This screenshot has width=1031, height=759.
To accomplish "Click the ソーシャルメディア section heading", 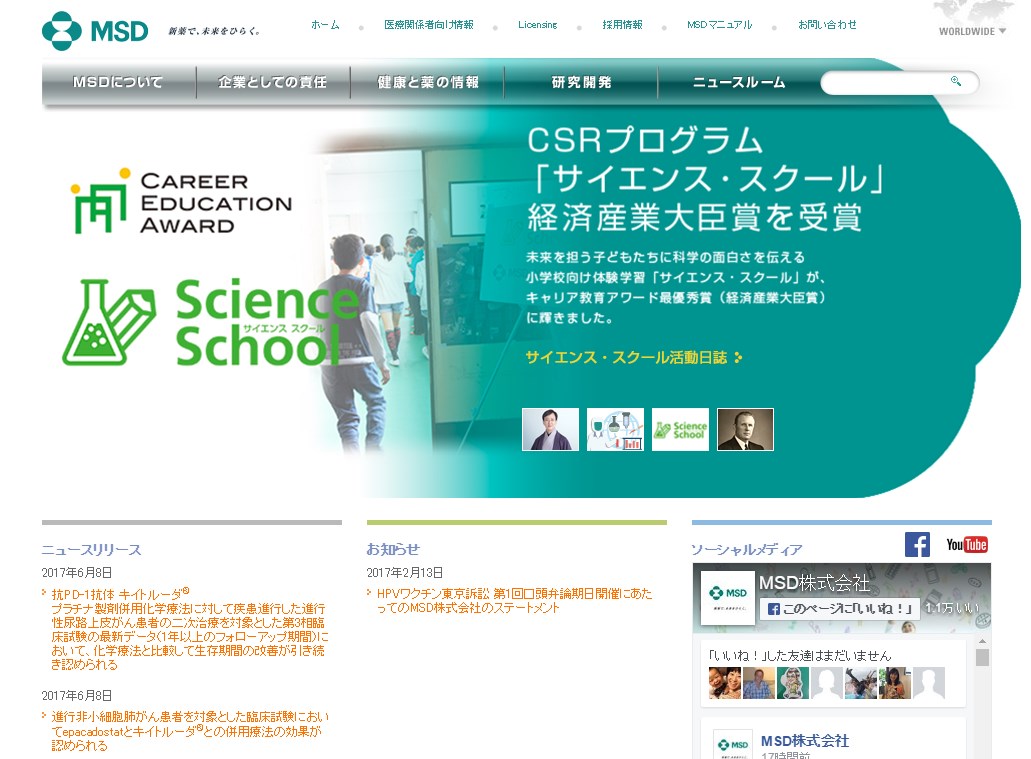I will click(747, 550).
